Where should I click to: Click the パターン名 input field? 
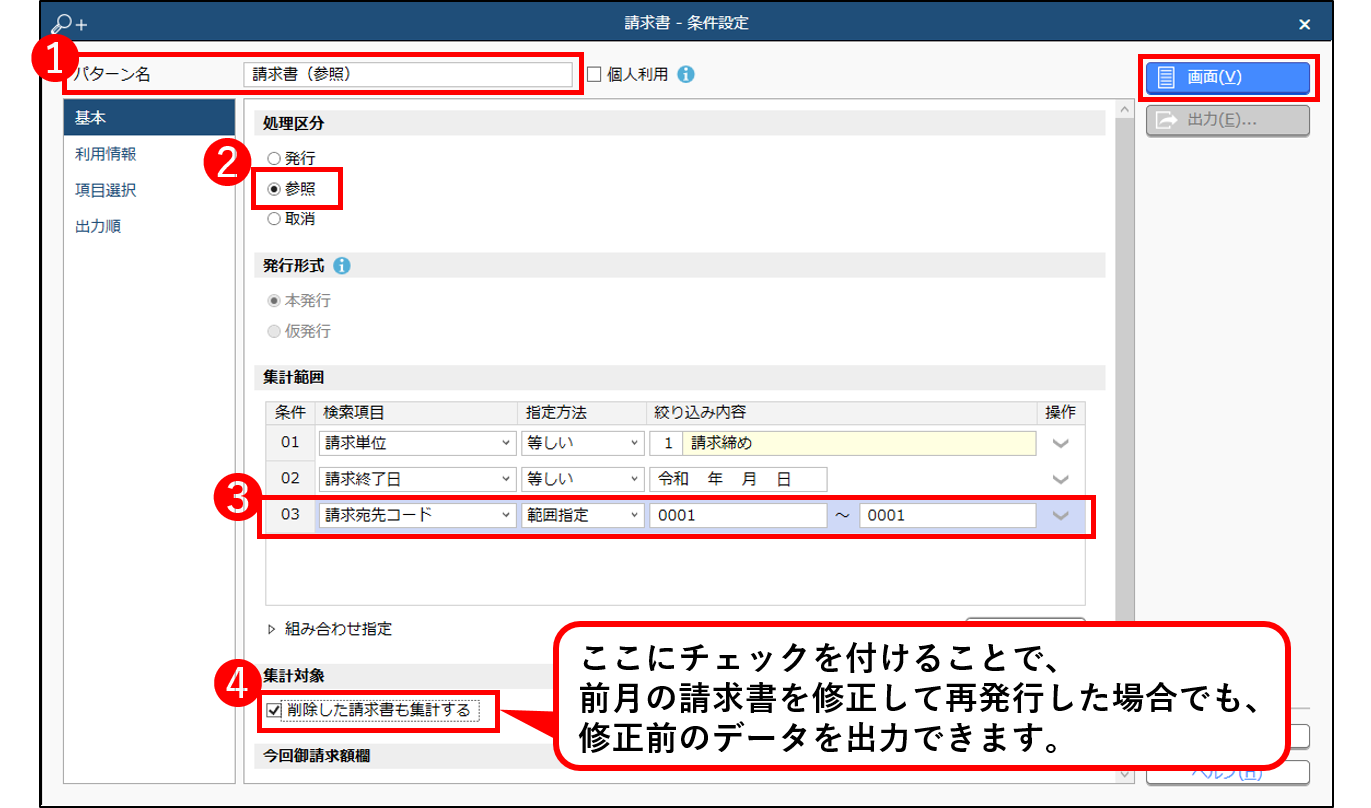tap(408, 74)
